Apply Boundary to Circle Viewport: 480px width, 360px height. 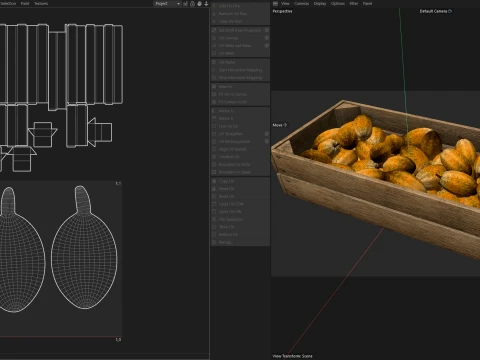click(240, 164)
